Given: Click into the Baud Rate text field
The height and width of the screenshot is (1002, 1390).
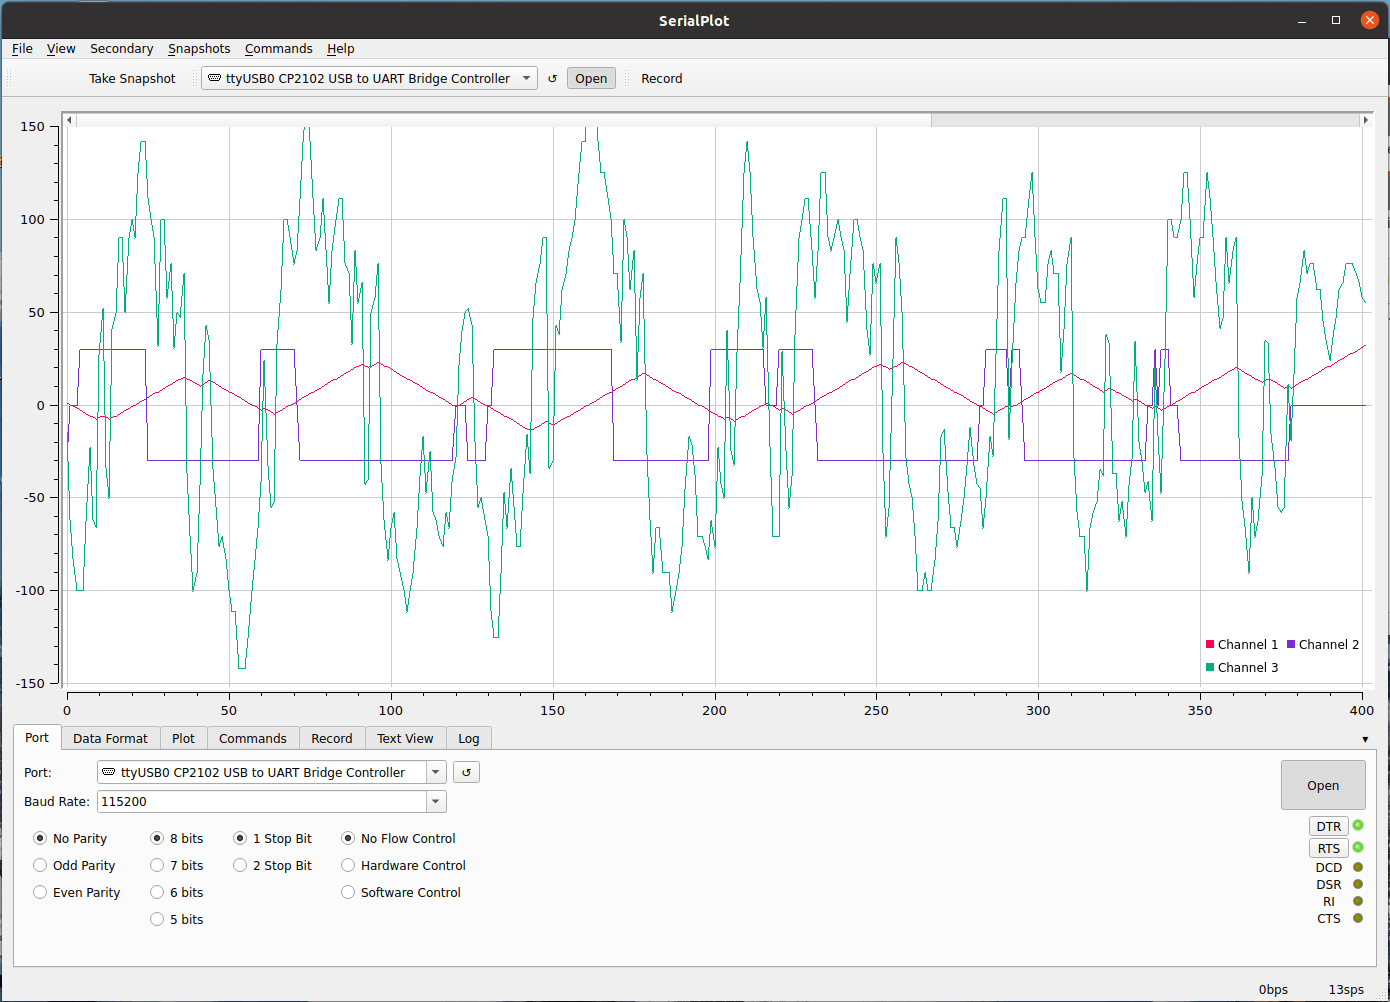Looking at the screenshot, I should pos(260,802).
